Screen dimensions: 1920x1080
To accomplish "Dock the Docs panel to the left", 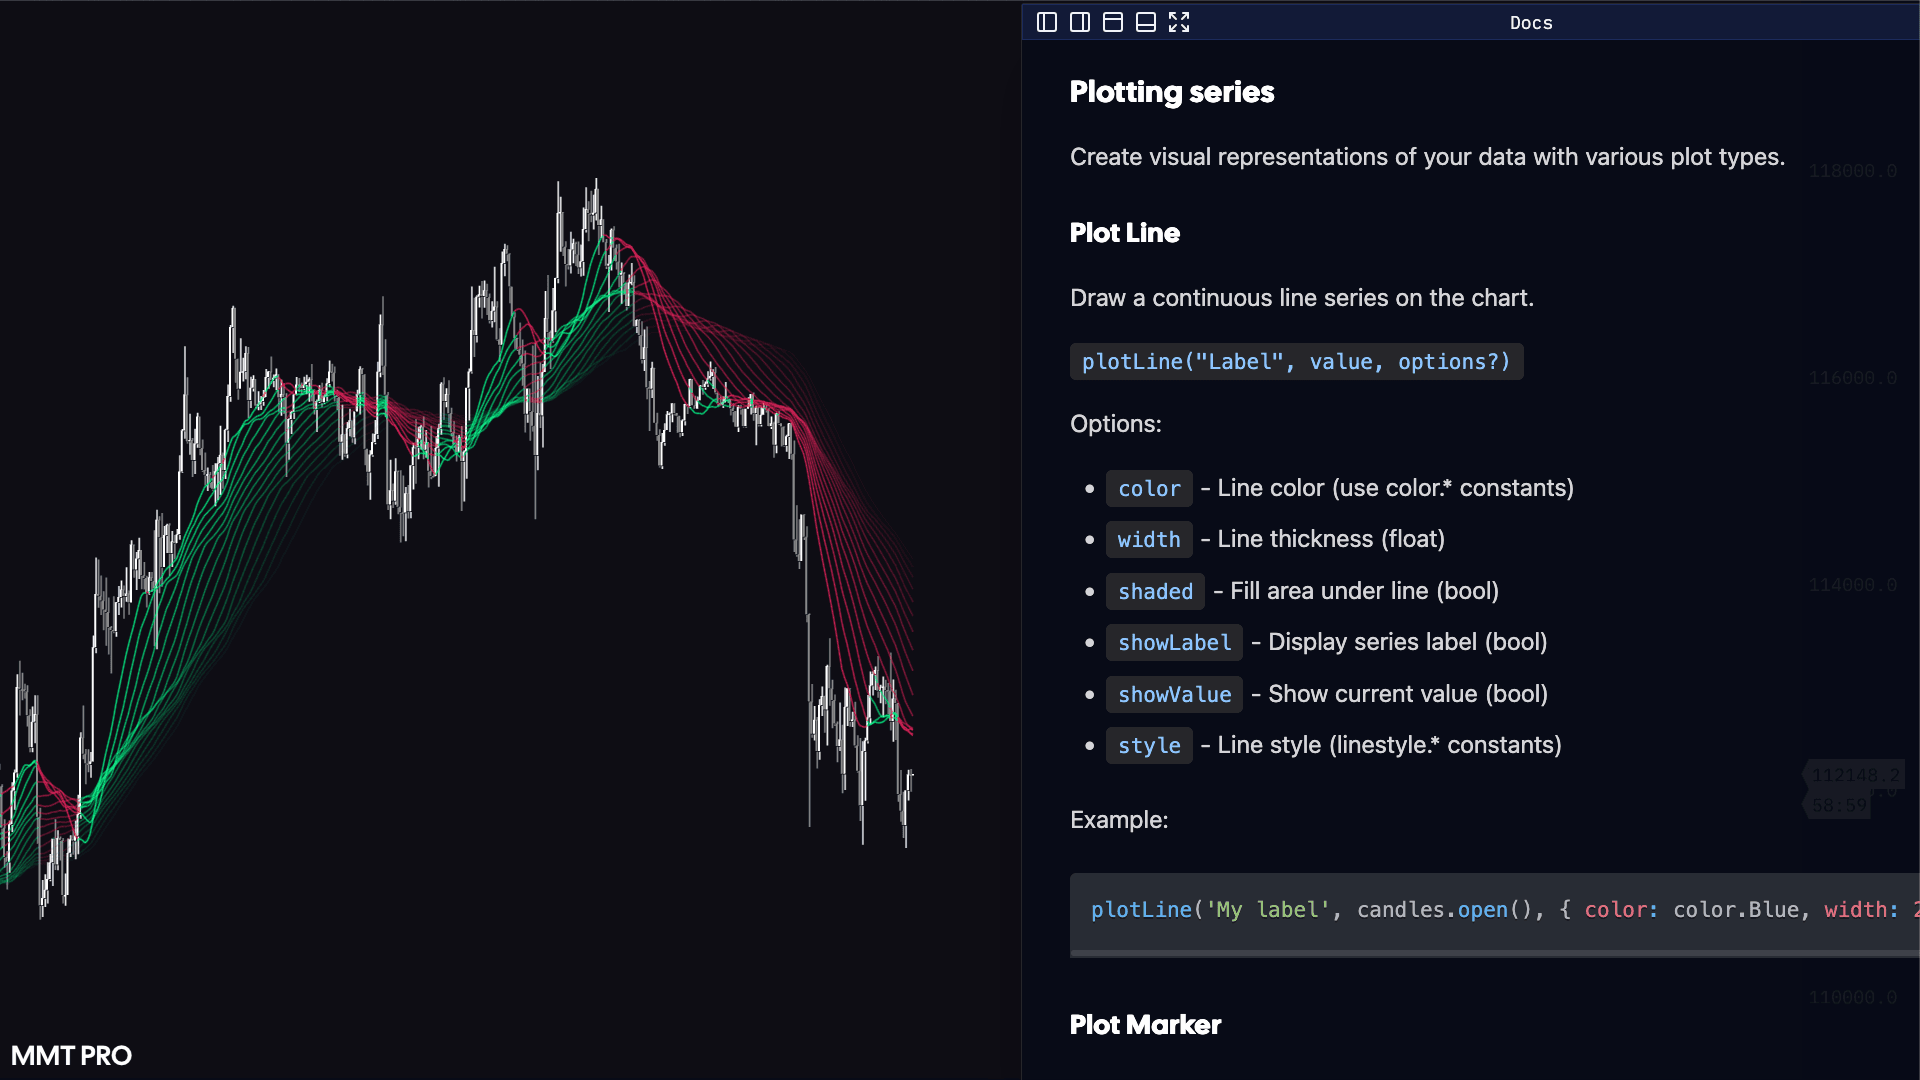I will (1047, 22).
